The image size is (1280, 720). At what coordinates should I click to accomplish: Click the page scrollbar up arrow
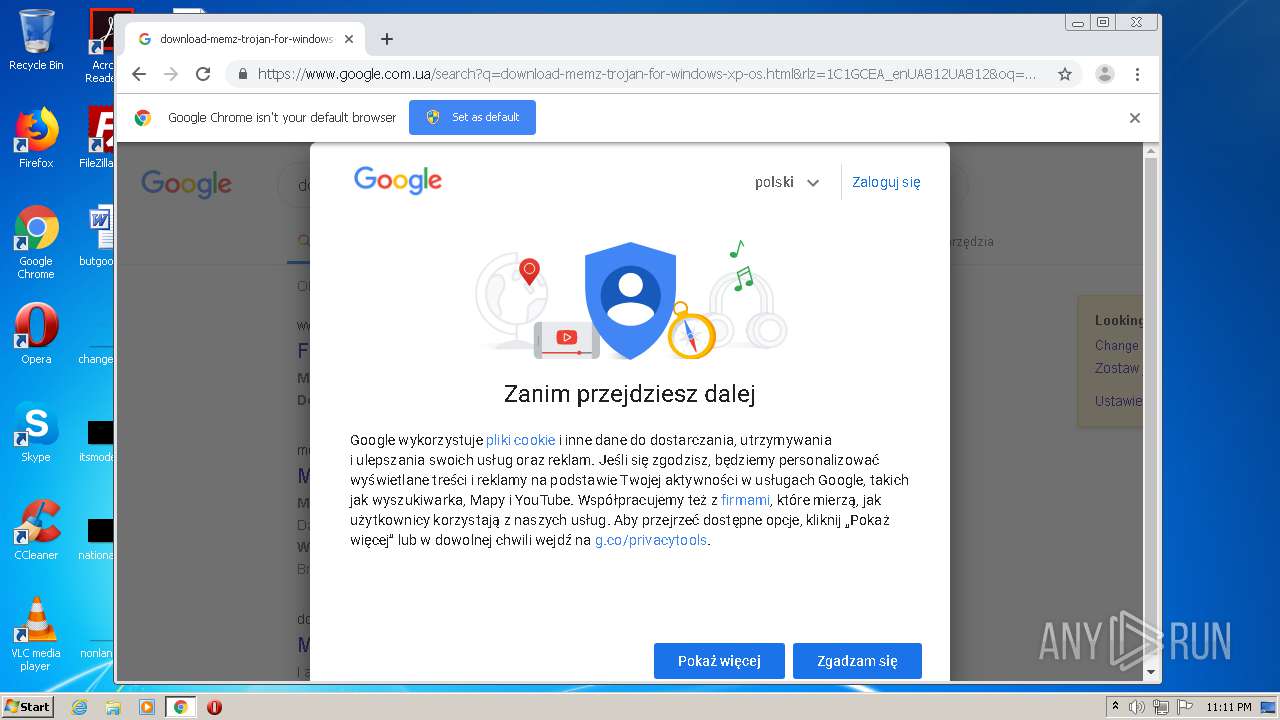point(1150,151)
